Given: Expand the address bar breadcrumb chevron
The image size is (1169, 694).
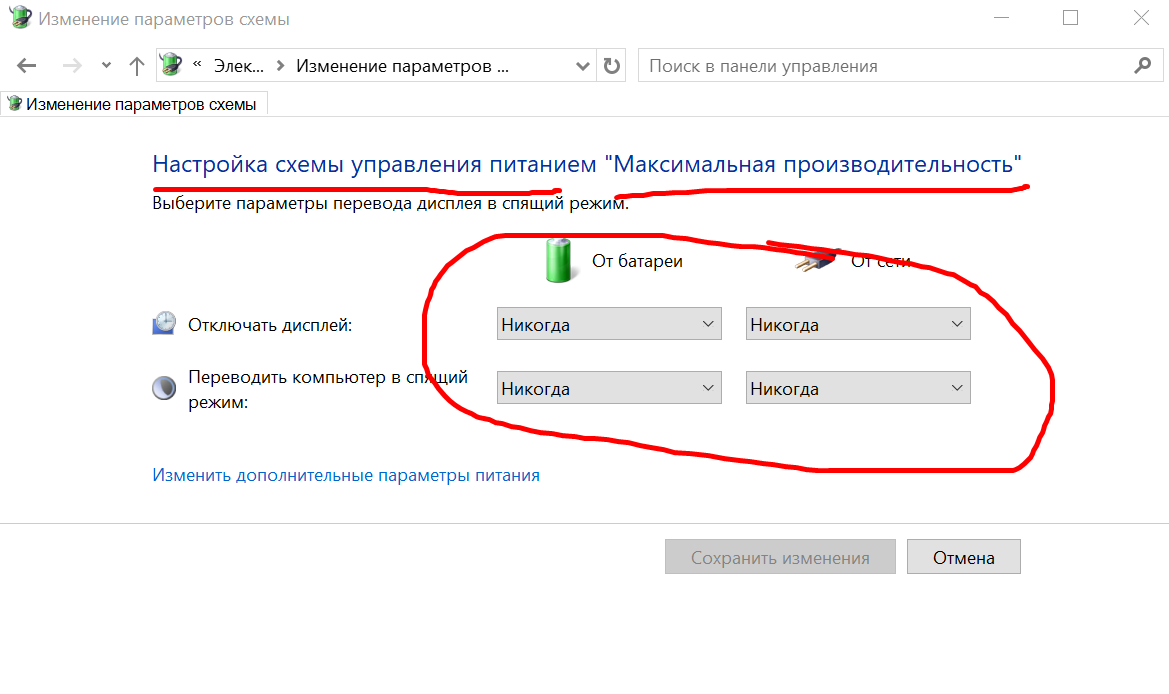Looking at the screenshot, I should (582, 65).
